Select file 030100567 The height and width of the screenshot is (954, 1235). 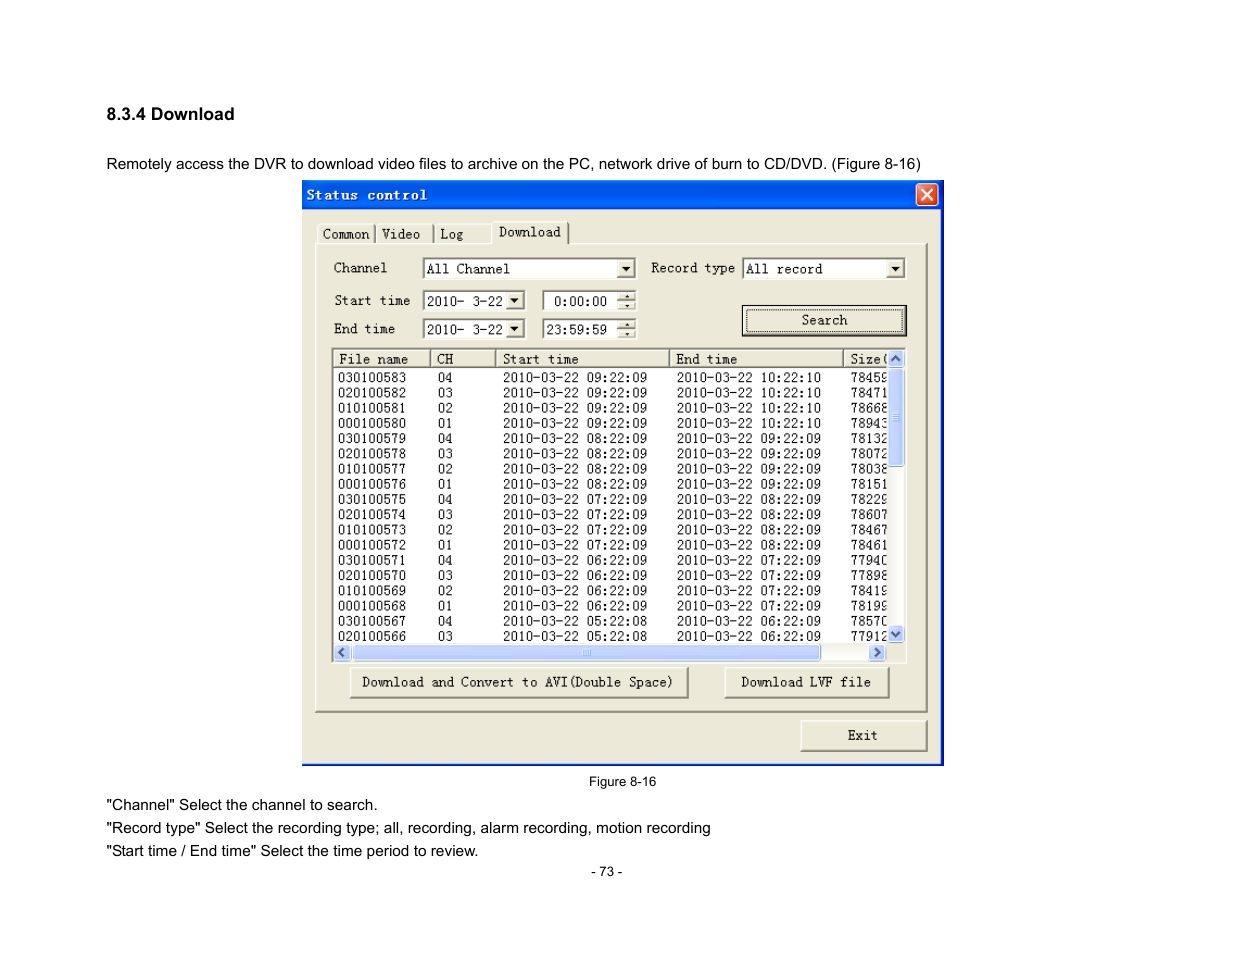tap(372, 621)
